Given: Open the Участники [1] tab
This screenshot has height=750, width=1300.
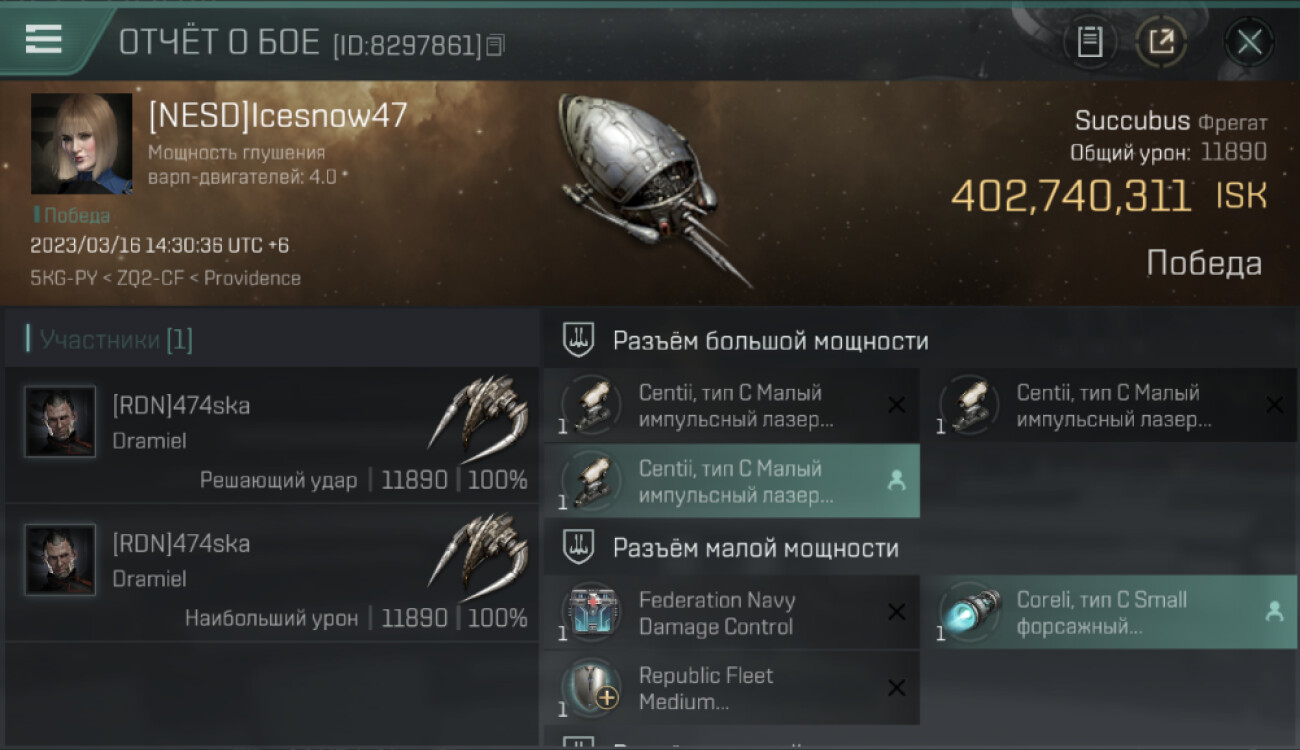Looking at the screenshot, I should [x=116, y=340].
